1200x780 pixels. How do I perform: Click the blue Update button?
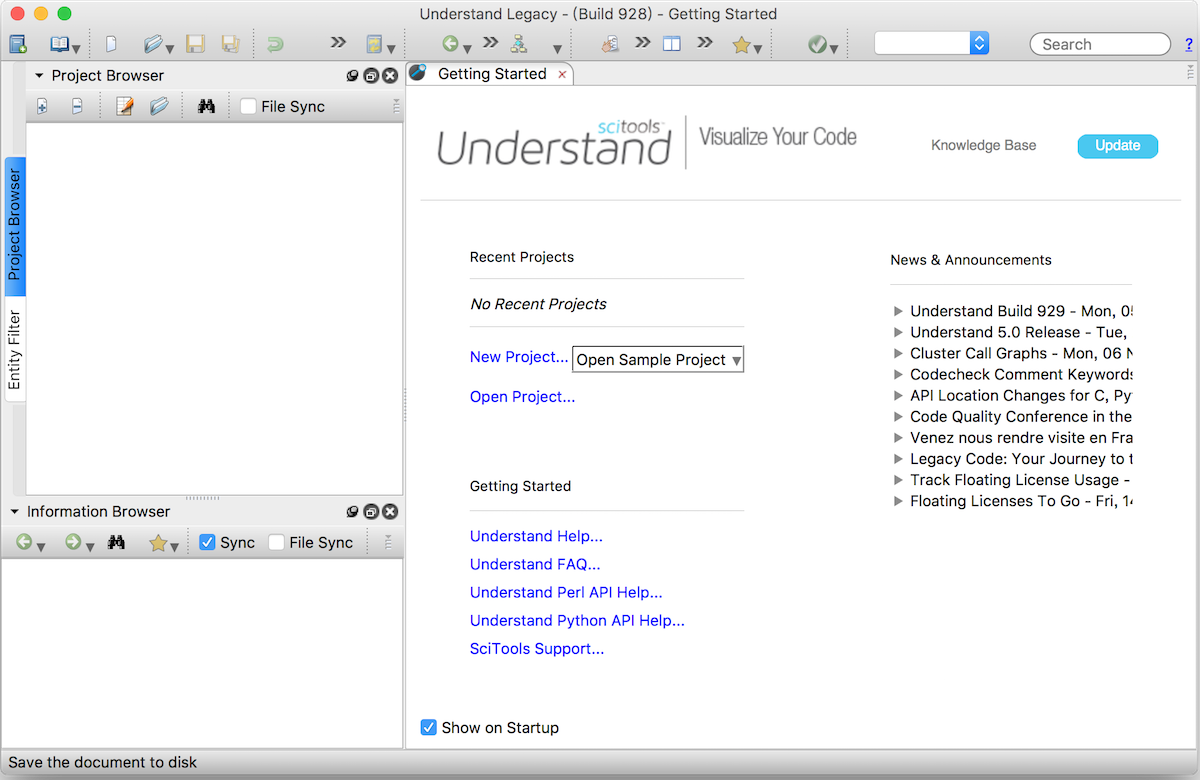click(1117, 146)
